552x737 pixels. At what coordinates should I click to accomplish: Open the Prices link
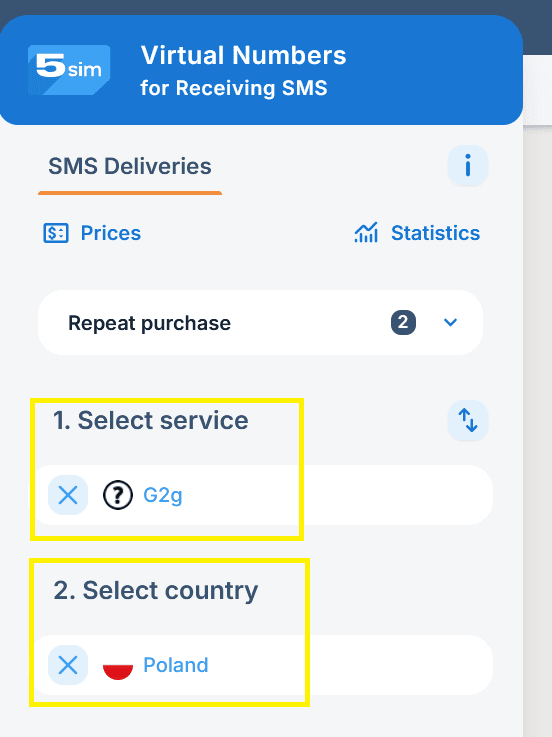(x=111, y=233)
